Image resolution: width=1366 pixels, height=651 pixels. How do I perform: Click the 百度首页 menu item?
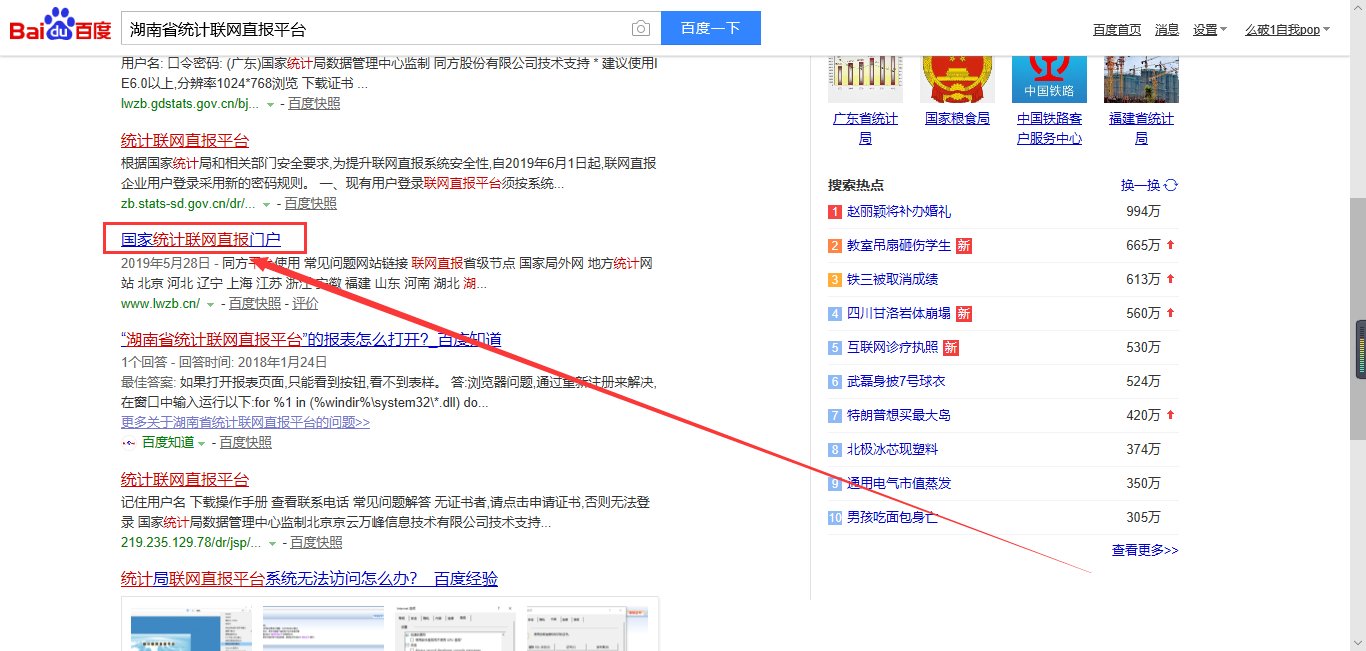click(1116, 29)
